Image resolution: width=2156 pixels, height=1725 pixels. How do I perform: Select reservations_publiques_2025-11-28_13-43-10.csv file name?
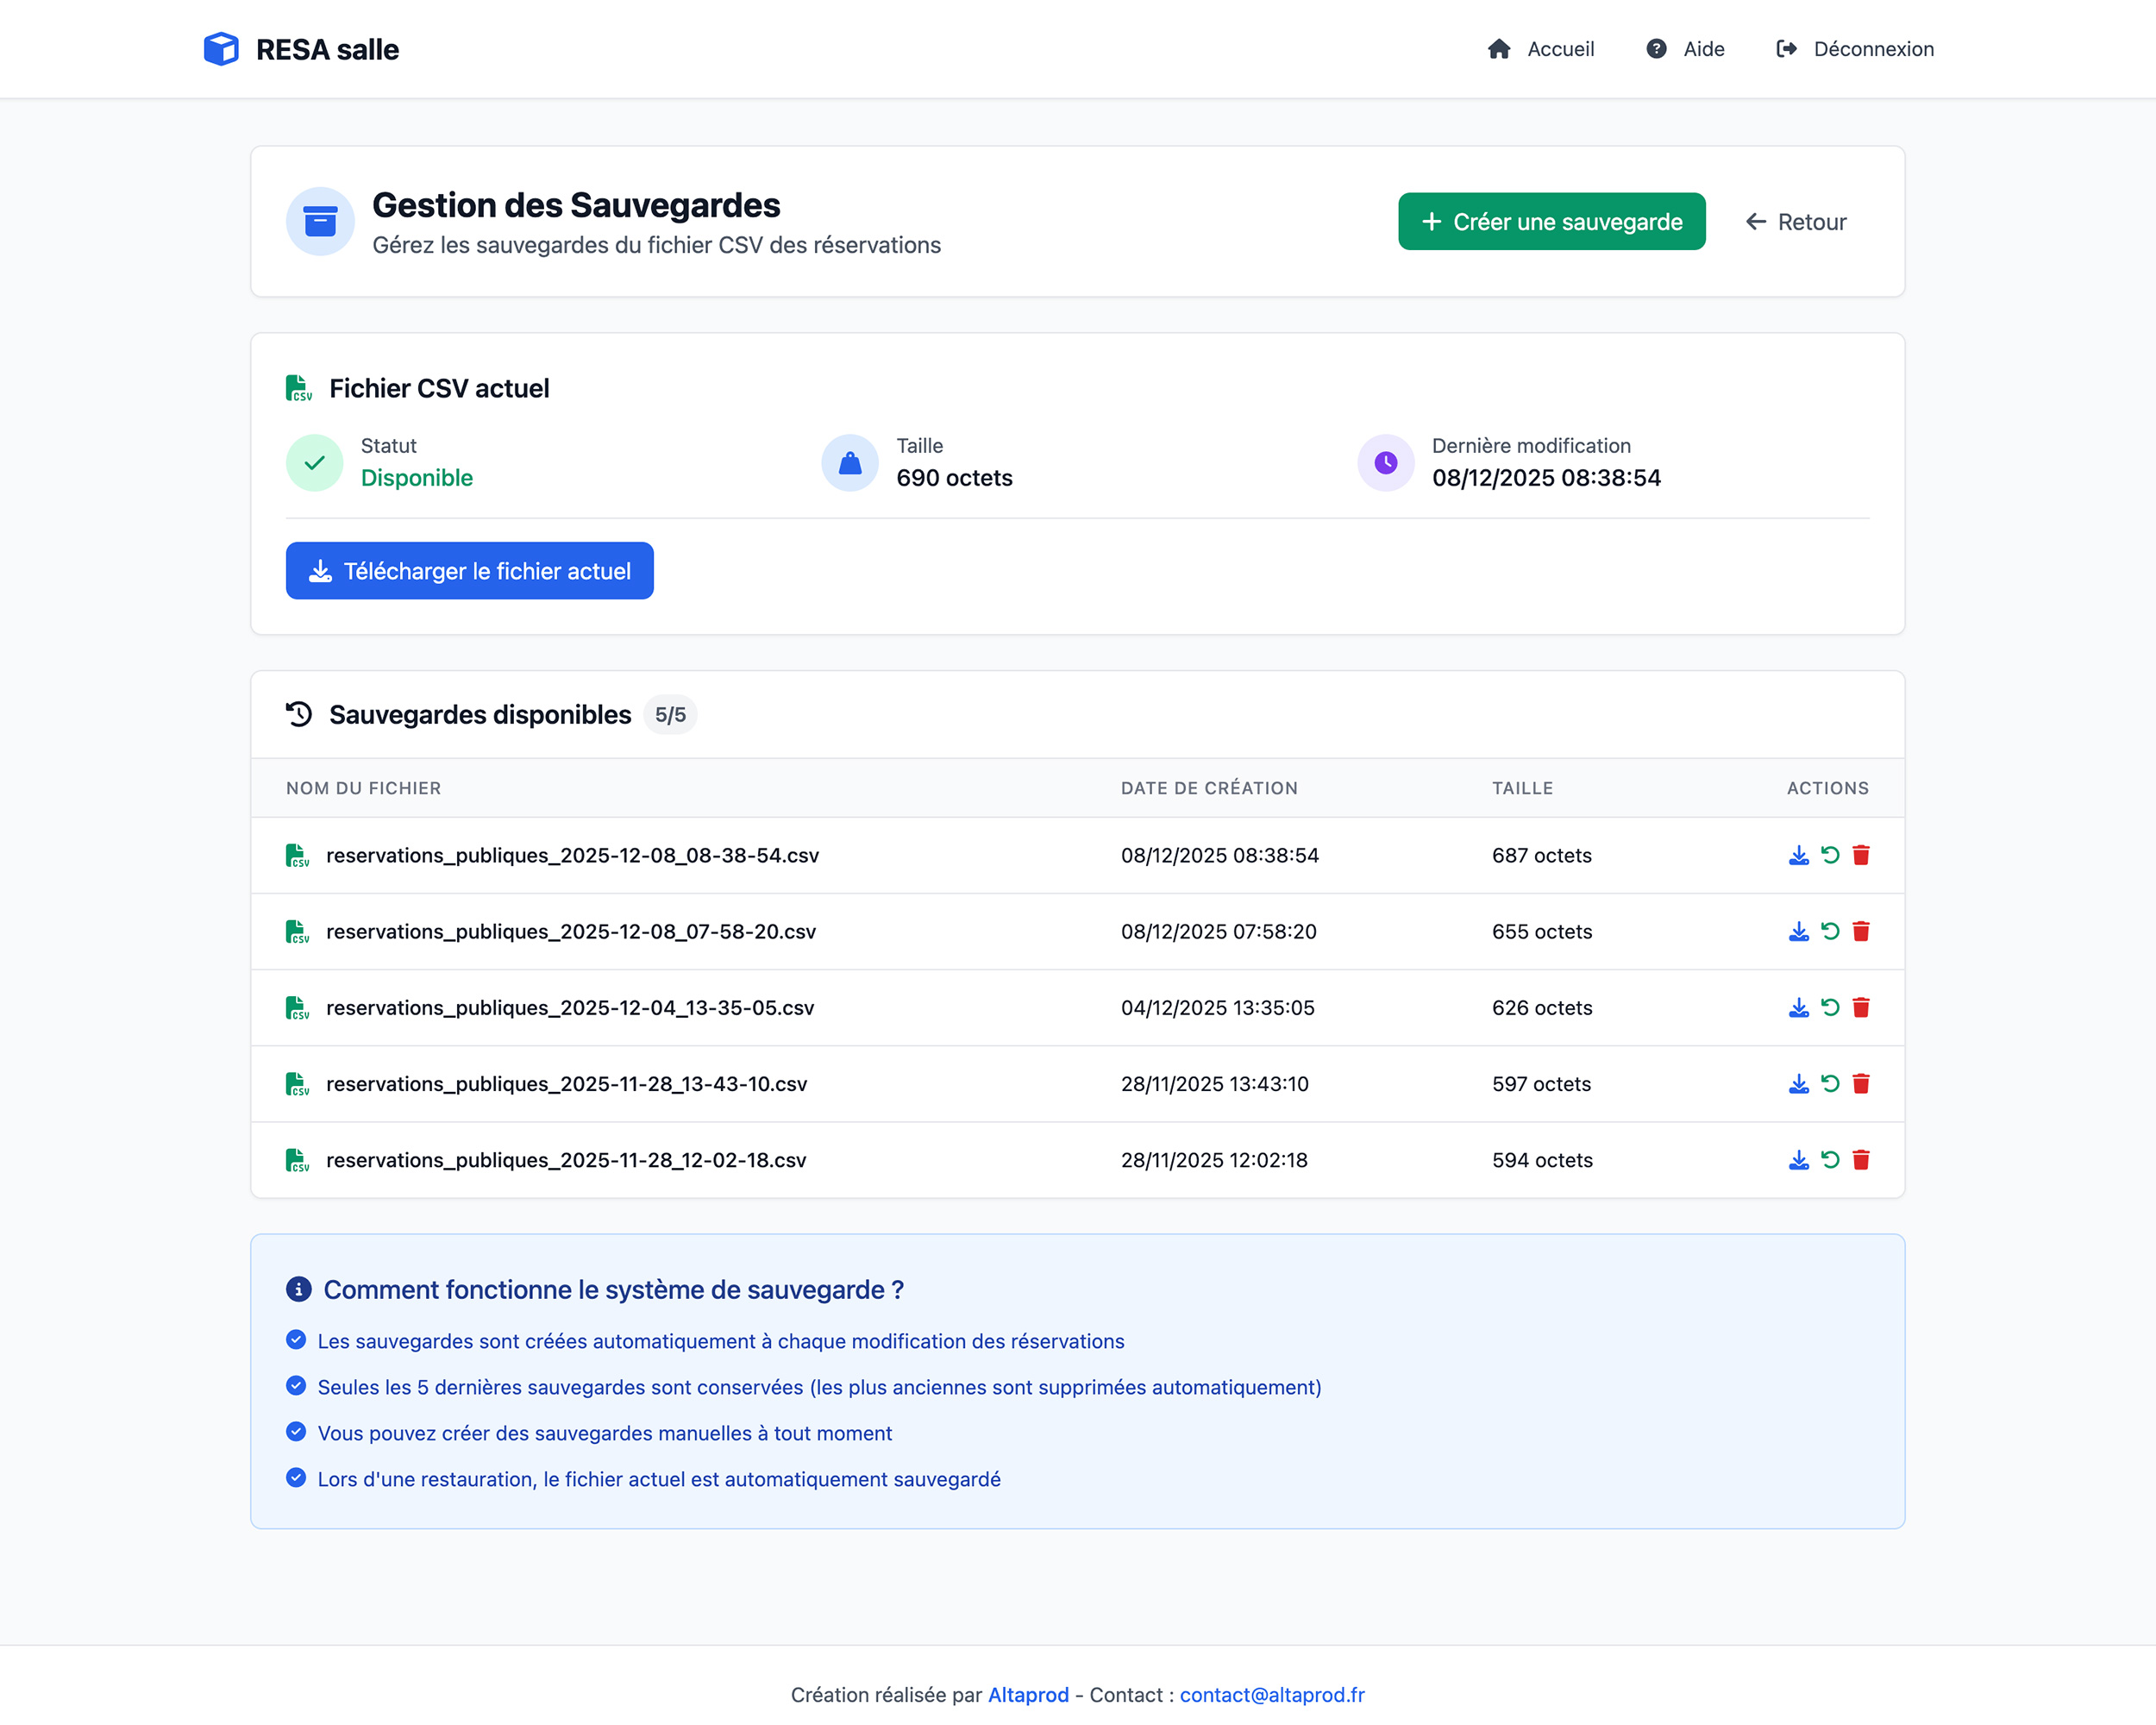tap(566, 1083)
